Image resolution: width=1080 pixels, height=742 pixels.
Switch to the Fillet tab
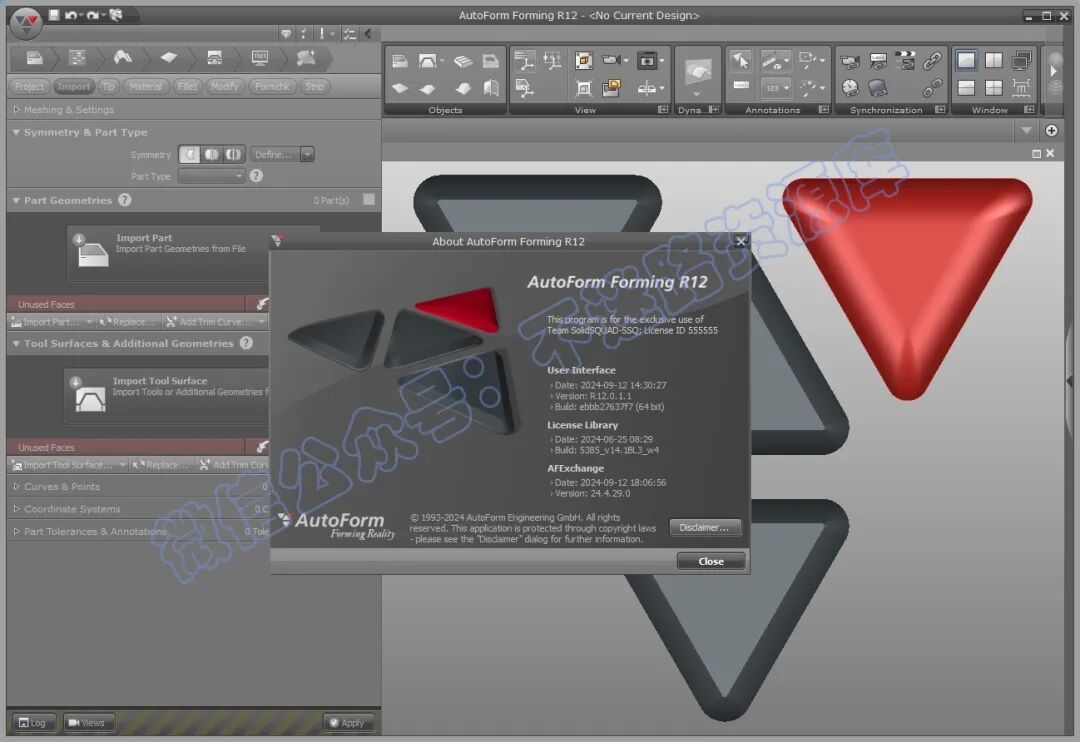pyautogui.click(x=187, y=87)
